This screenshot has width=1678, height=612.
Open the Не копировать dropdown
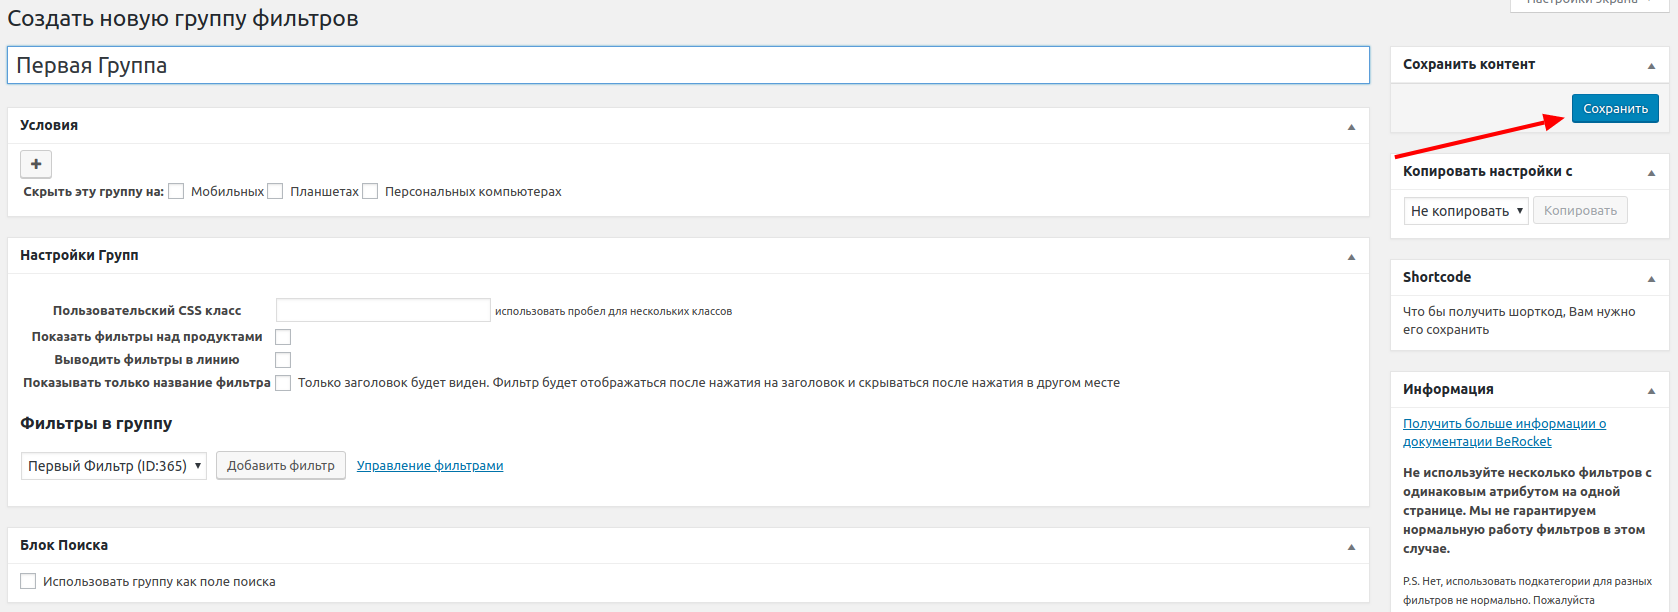pyautogui.click(x=1465, y=211)
